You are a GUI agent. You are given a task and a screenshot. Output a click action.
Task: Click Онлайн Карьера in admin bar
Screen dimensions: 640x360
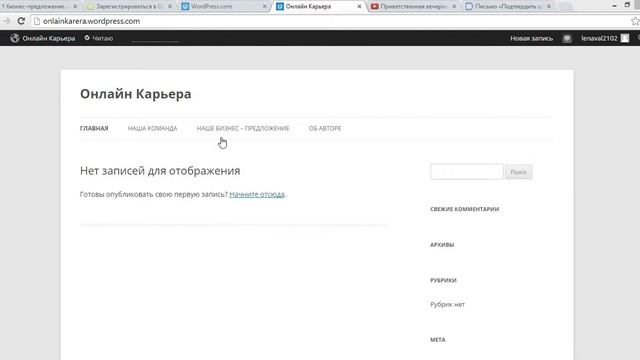pyautogui.click(x=49, y=38)
